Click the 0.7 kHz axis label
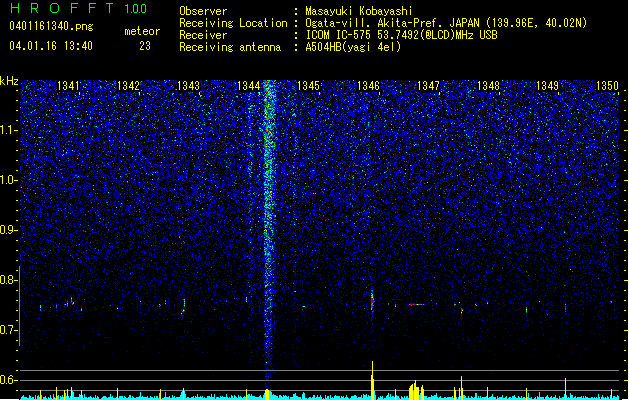This screenshot has width=629, height=400. tap(9, 330)
